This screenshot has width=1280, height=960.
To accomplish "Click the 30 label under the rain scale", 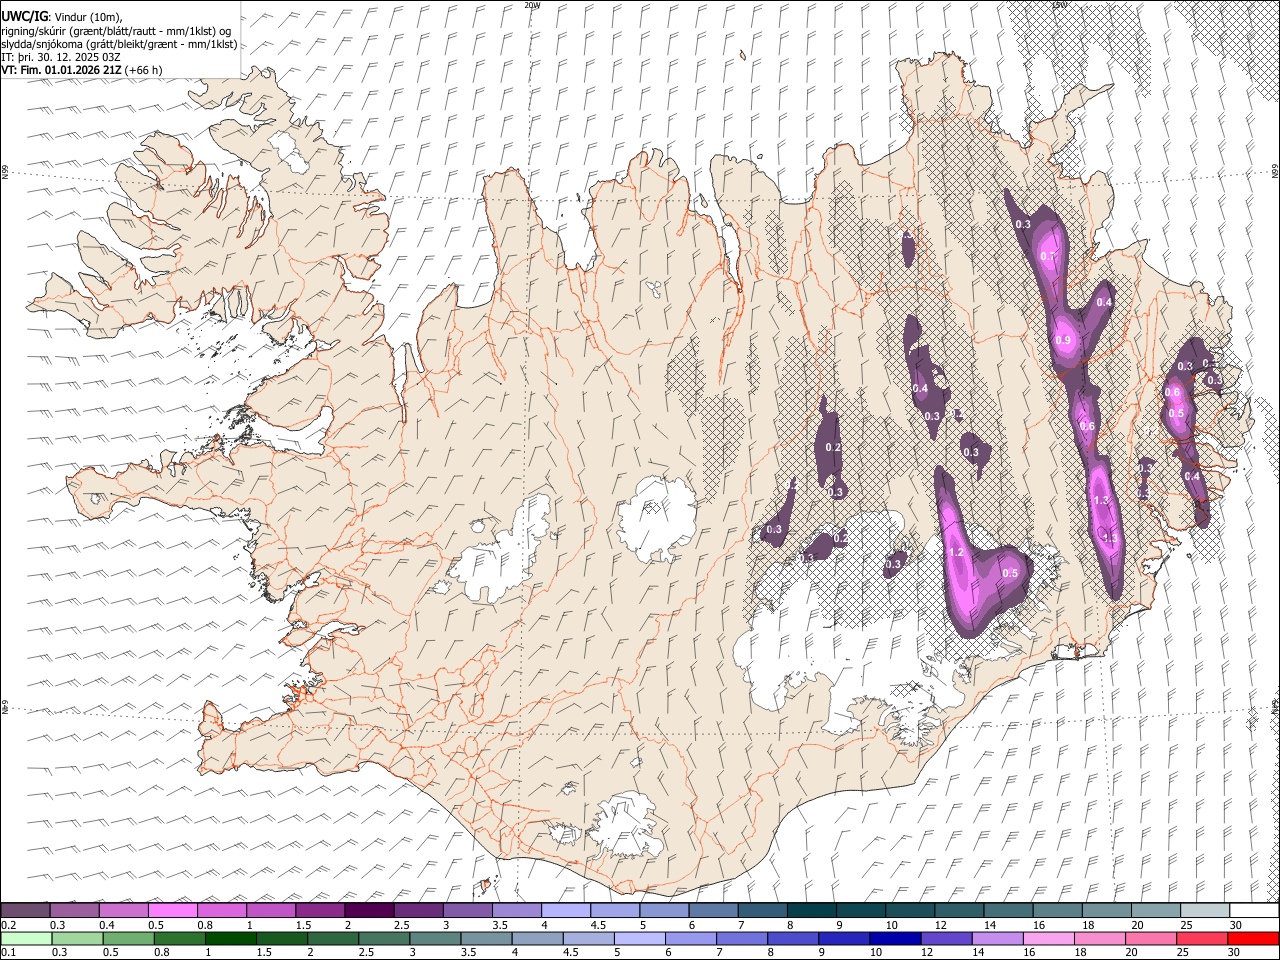I will (1236, 953).
